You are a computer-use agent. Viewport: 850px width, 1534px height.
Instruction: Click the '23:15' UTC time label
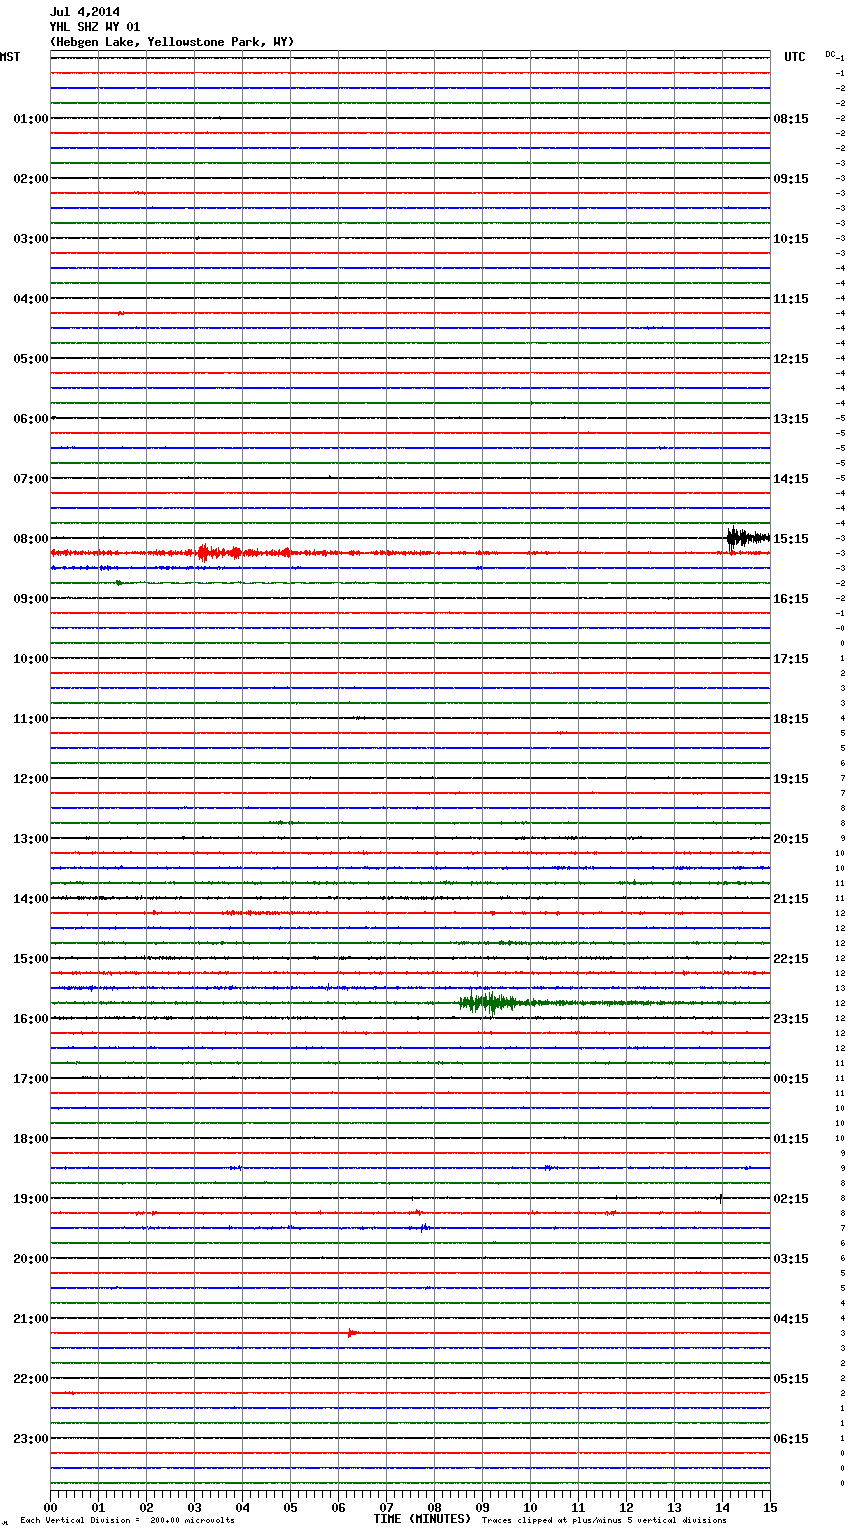click(x=791, y=1019)
